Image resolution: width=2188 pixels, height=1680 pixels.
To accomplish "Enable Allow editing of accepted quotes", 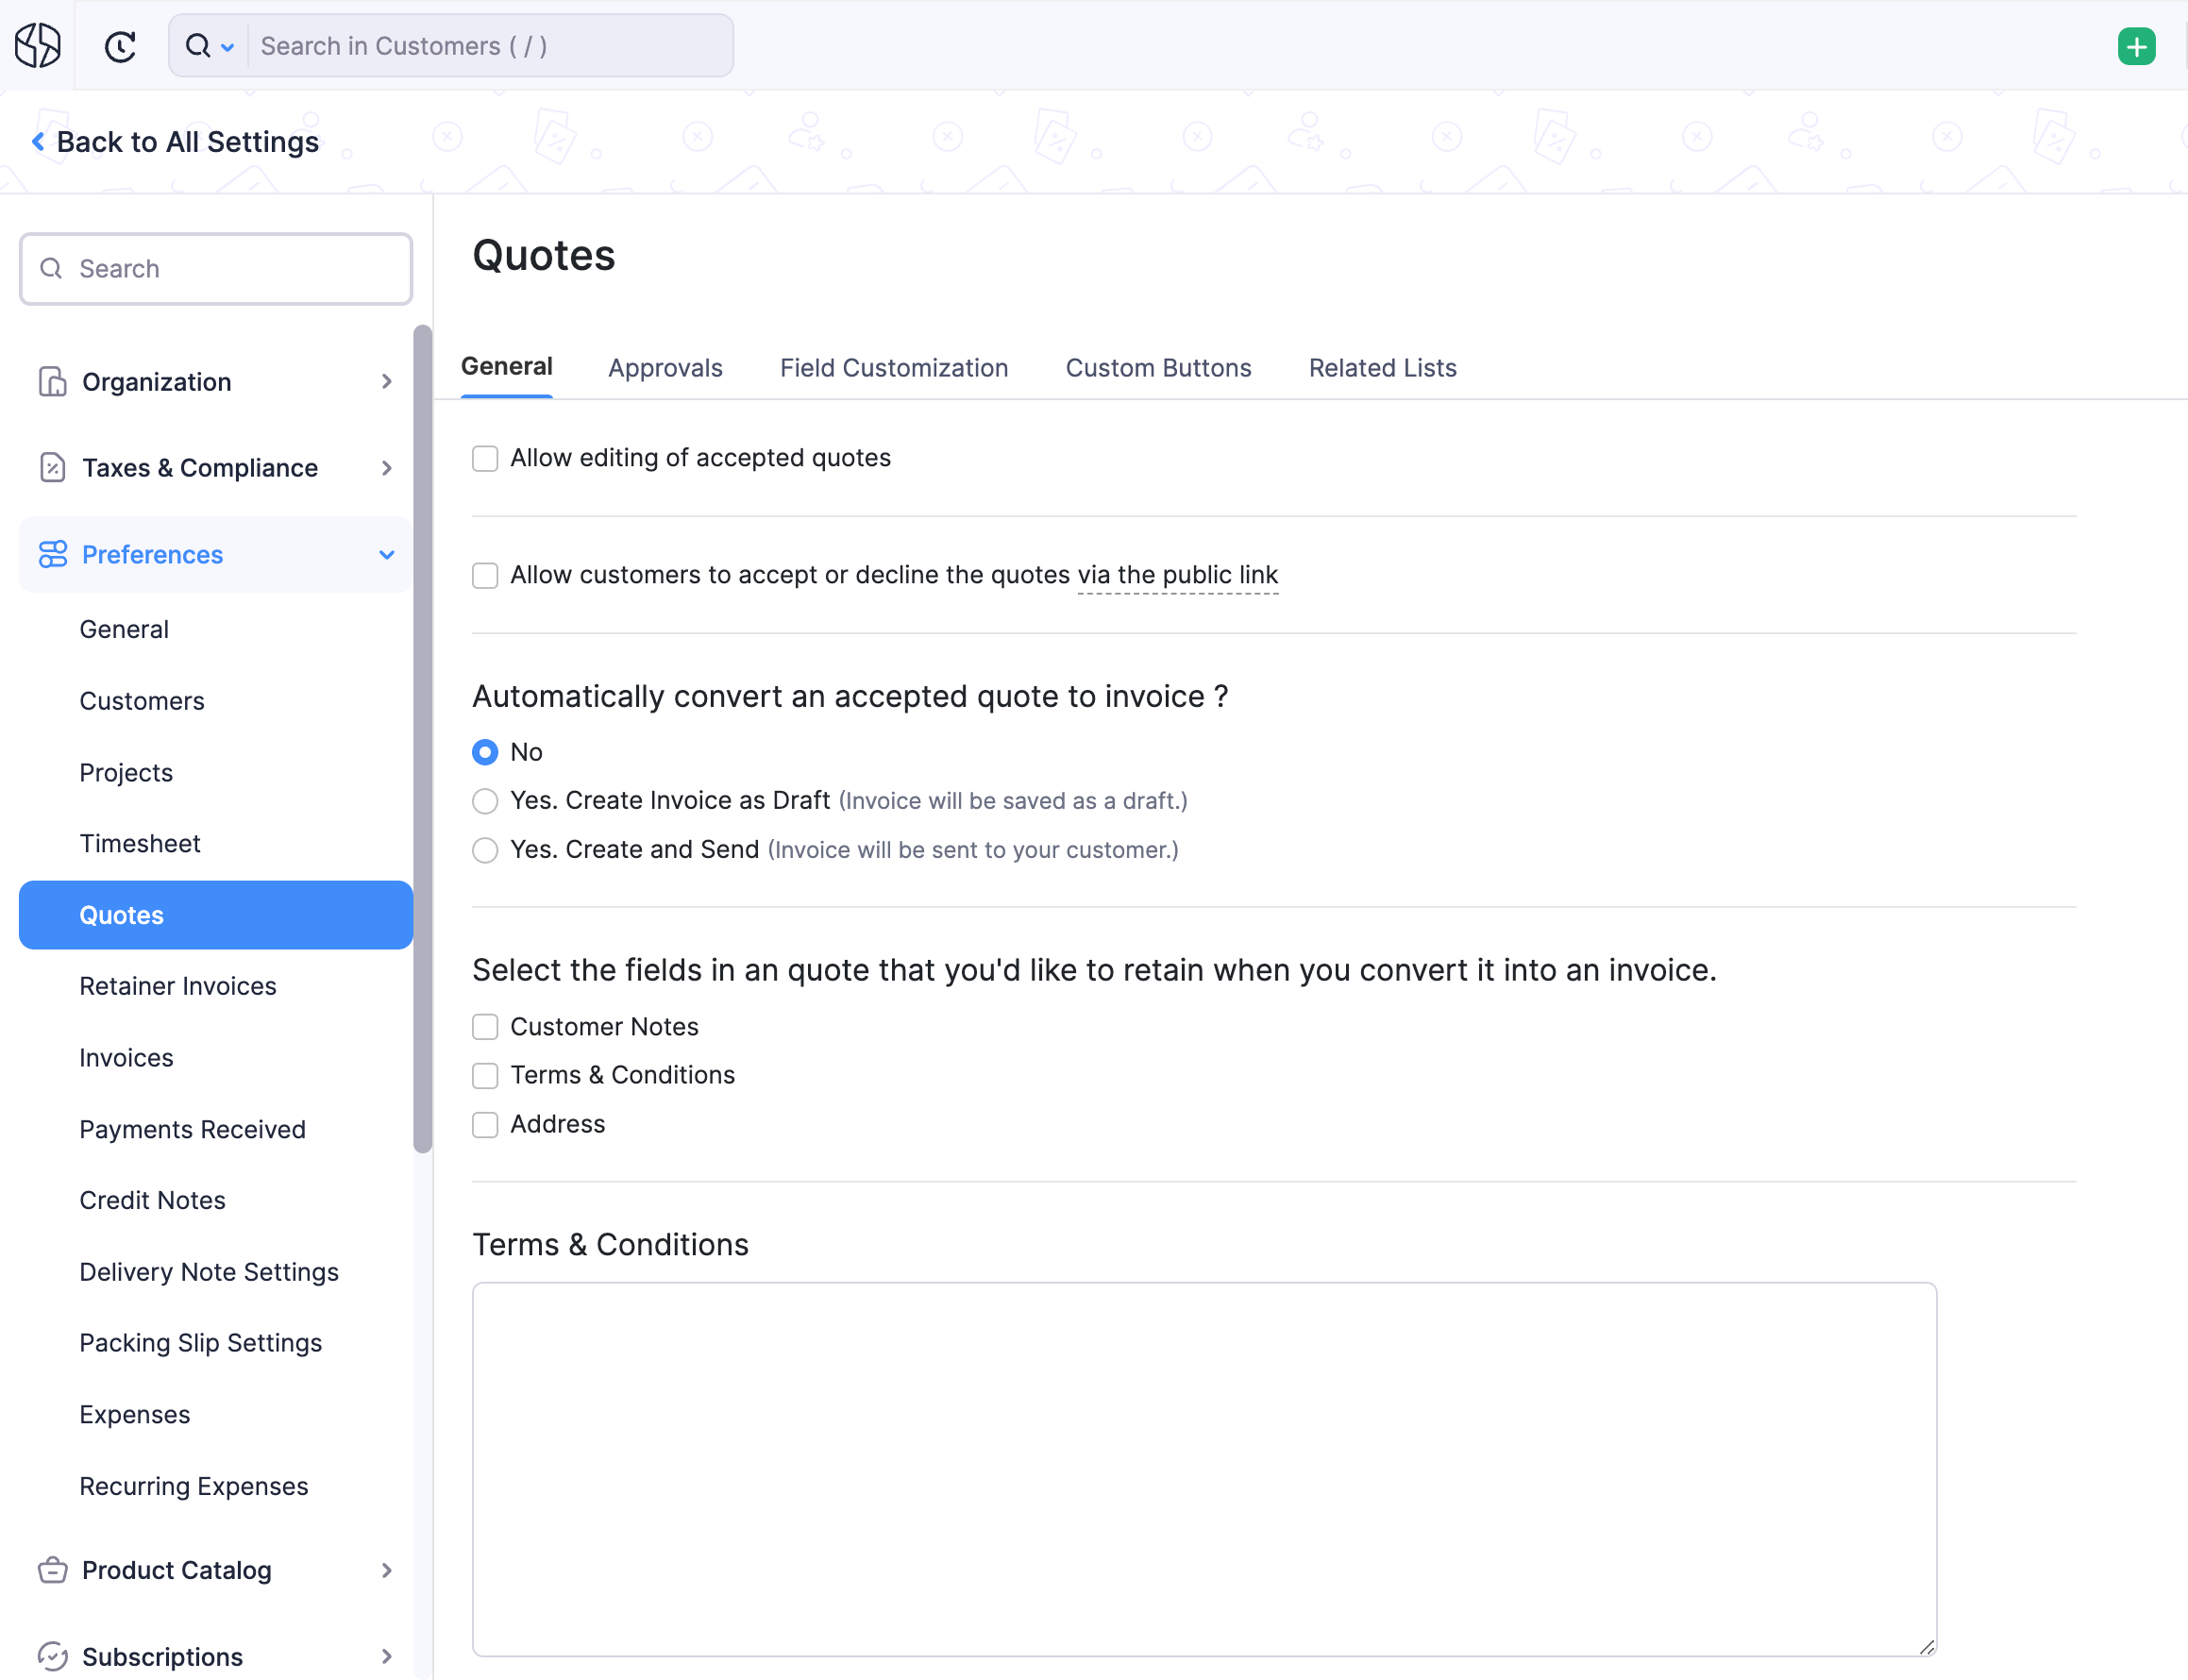I will point(485,457).
